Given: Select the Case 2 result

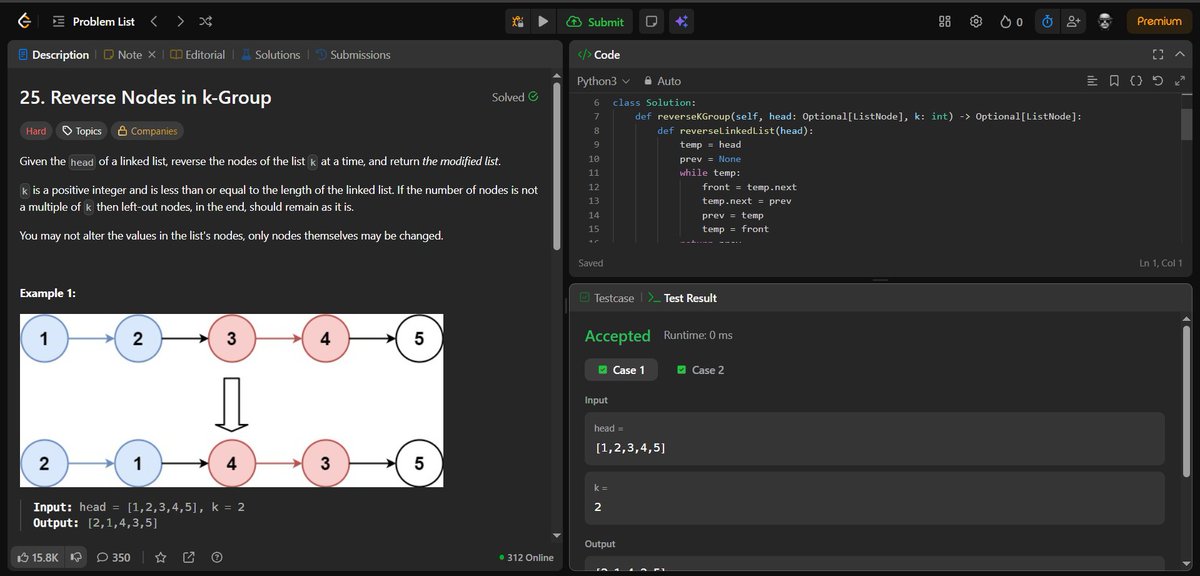Looking at the screenshot, I should click(701, 370).
